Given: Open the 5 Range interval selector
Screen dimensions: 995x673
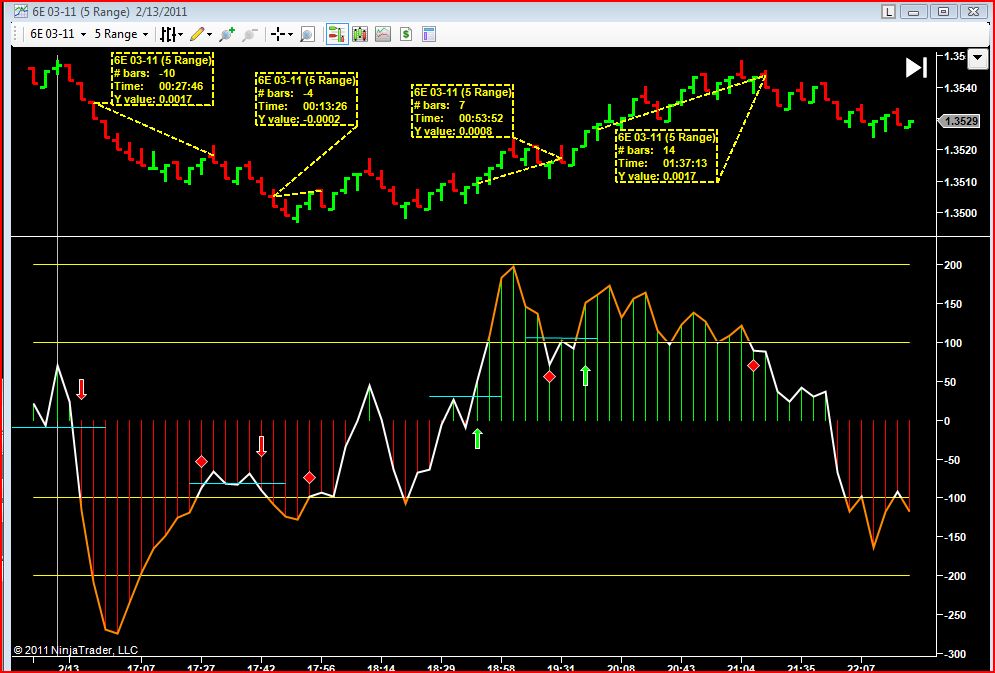Looking at the screenshot, I should point(121,34).
